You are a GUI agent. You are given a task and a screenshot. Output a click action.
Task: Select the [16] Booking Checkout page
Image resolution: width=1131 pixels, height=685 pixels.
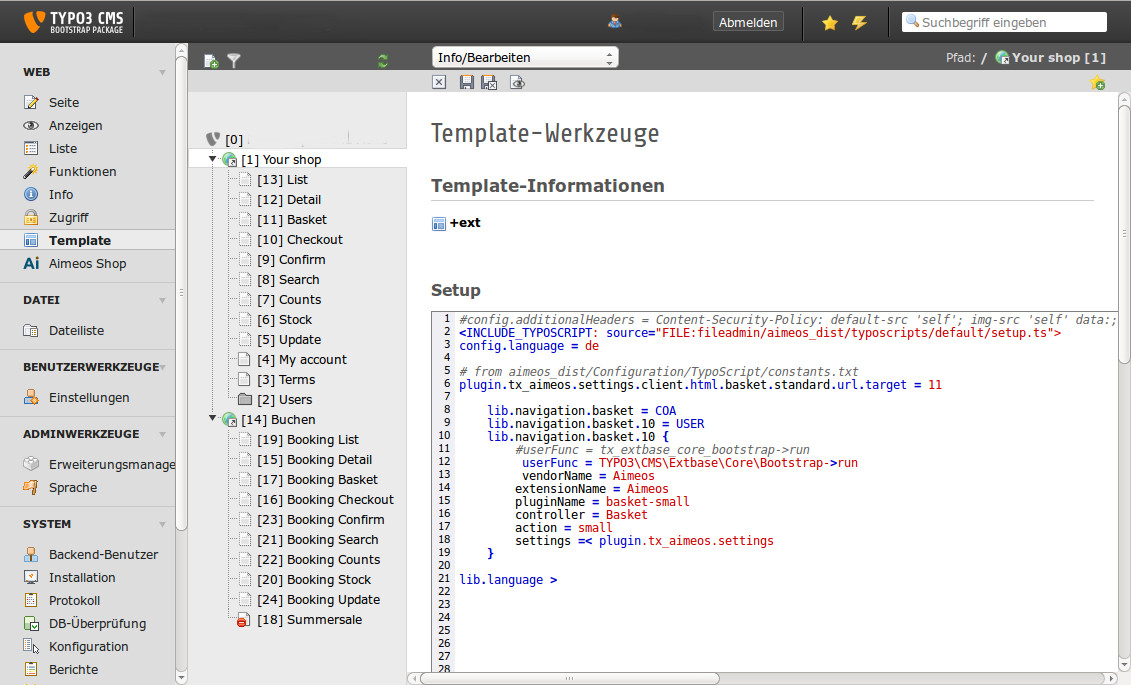[x=325, y=500]
